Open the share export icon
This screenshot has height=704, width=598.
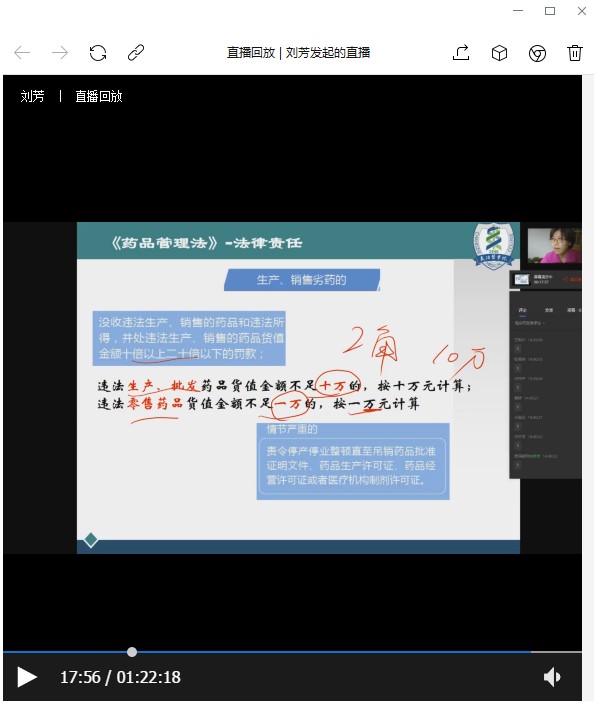461,53
